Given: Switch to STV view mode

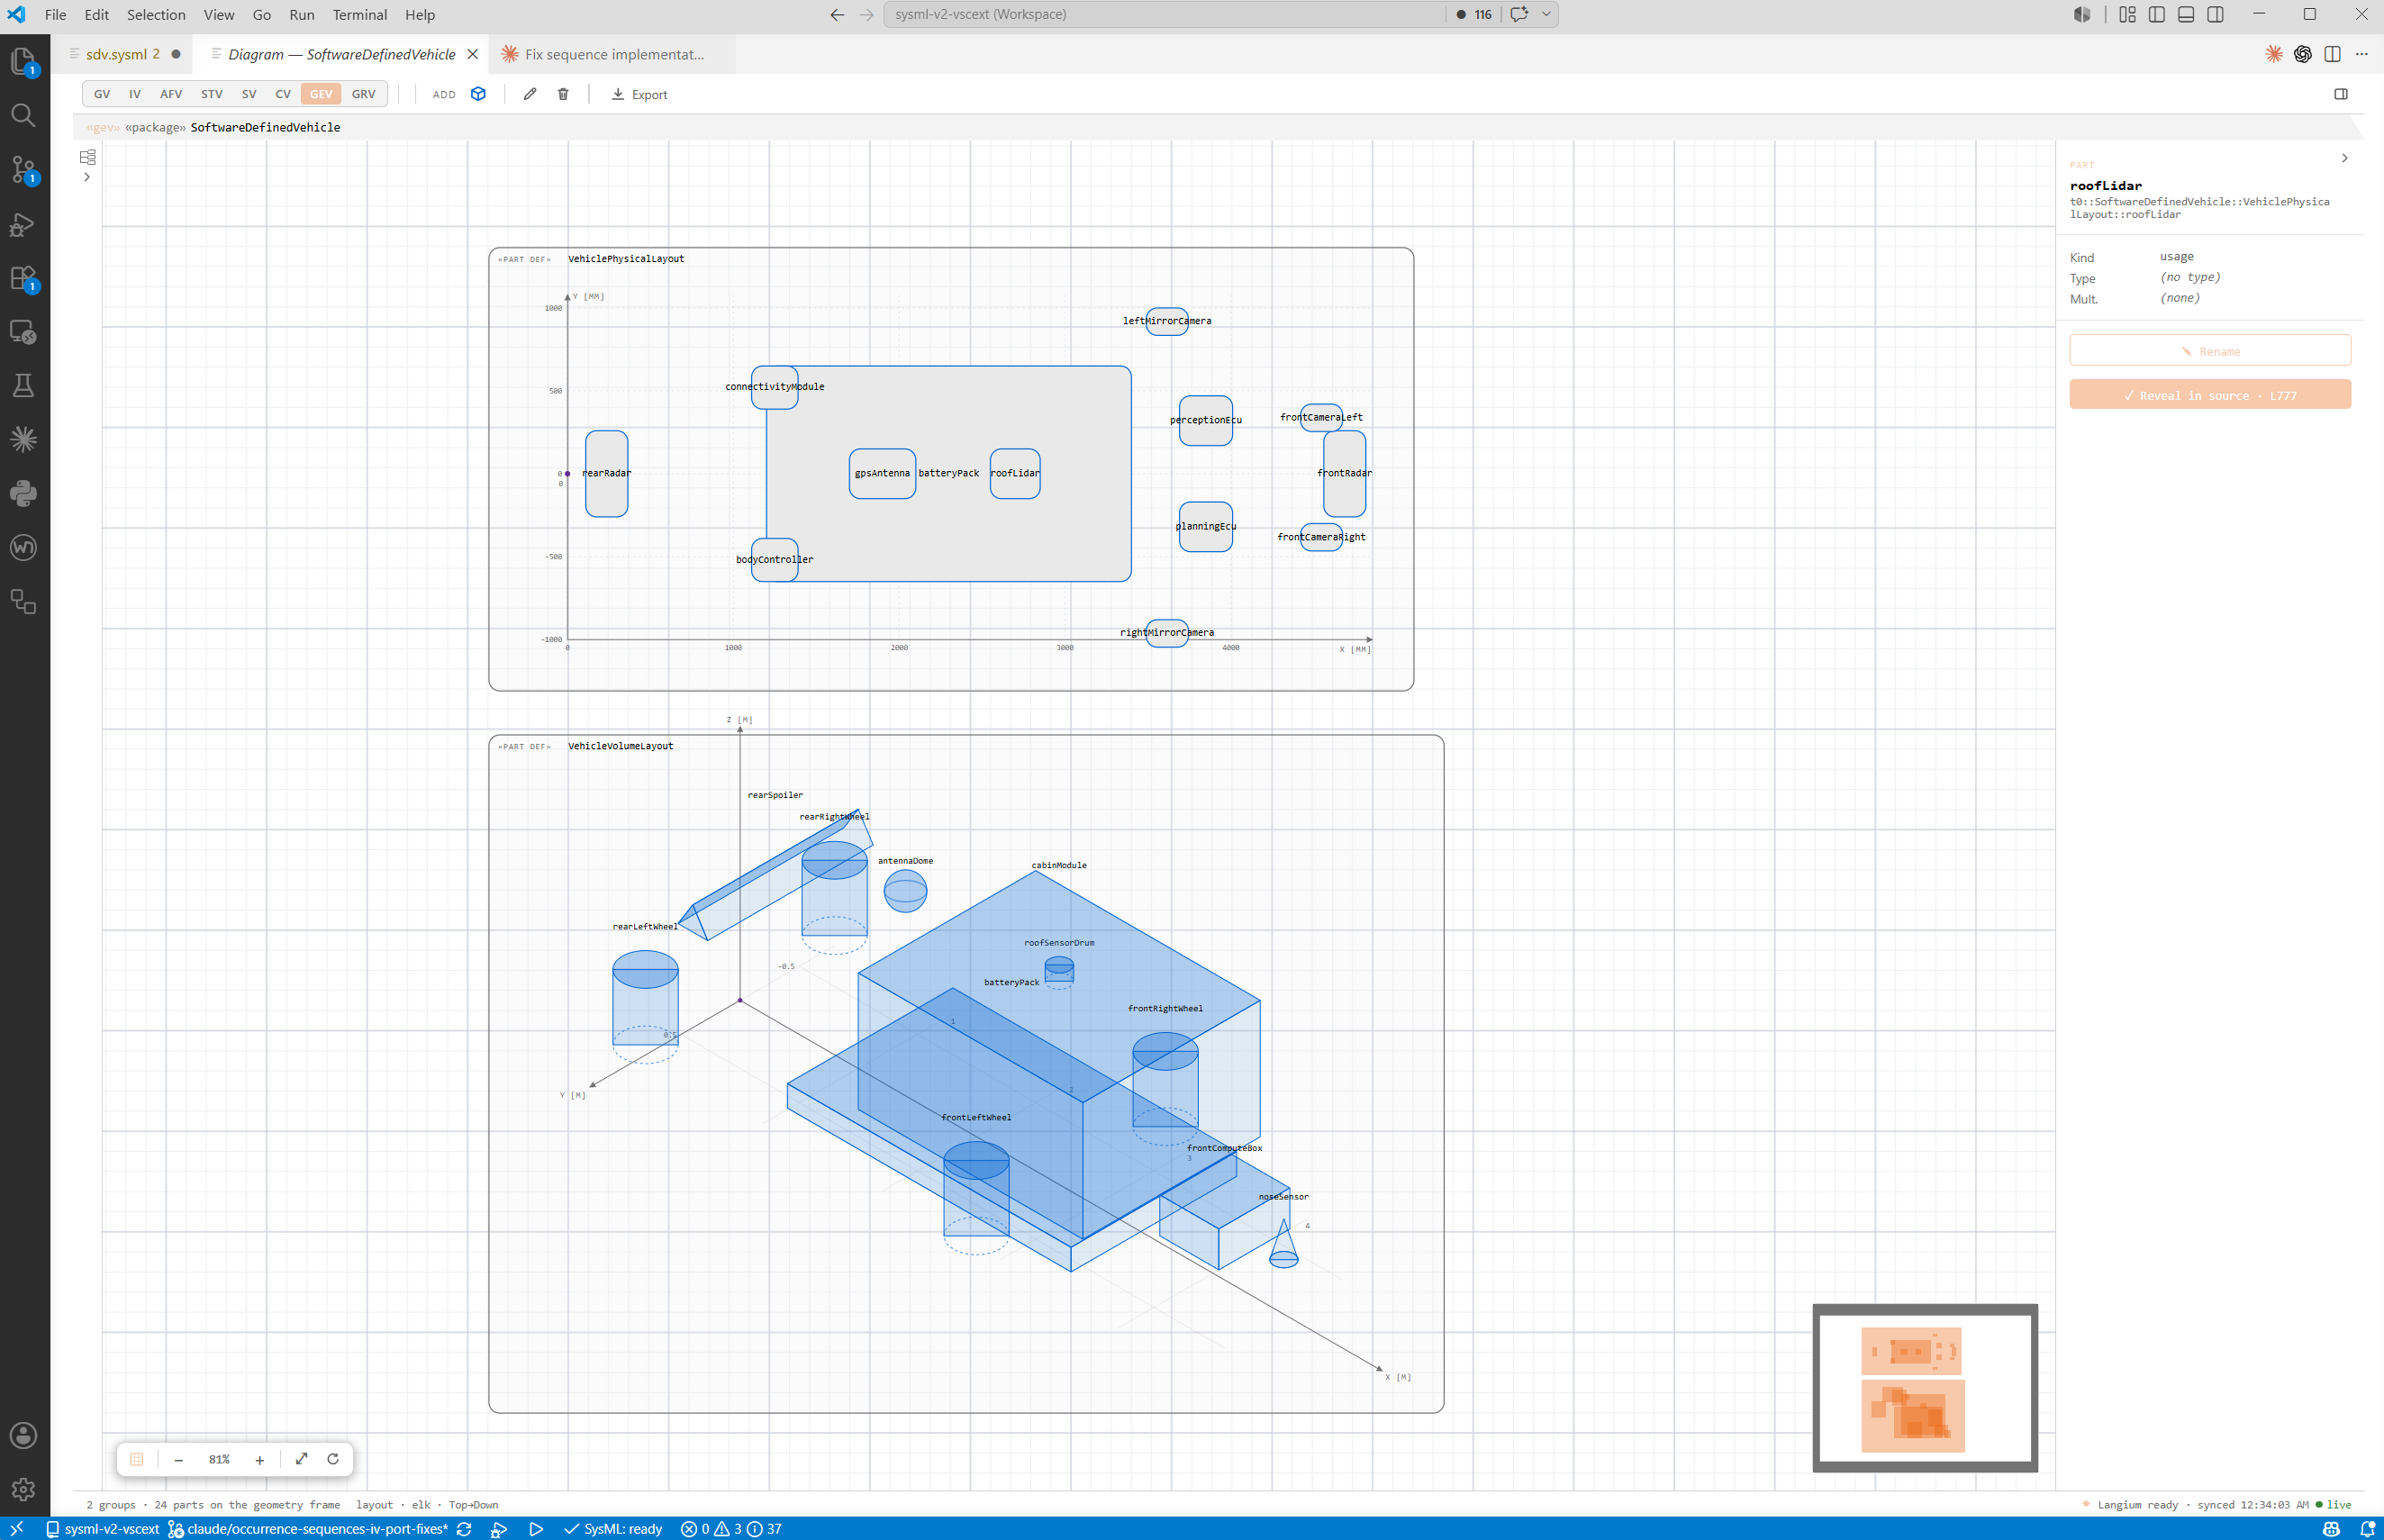Looking at the screenshot, I should (x=212, y=94).
